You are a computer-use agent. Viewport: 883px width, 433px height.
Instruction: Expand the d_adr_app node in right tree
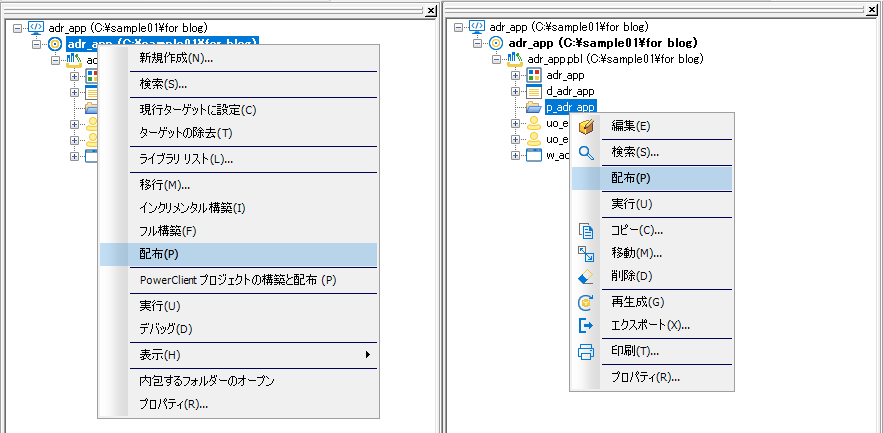515,91
